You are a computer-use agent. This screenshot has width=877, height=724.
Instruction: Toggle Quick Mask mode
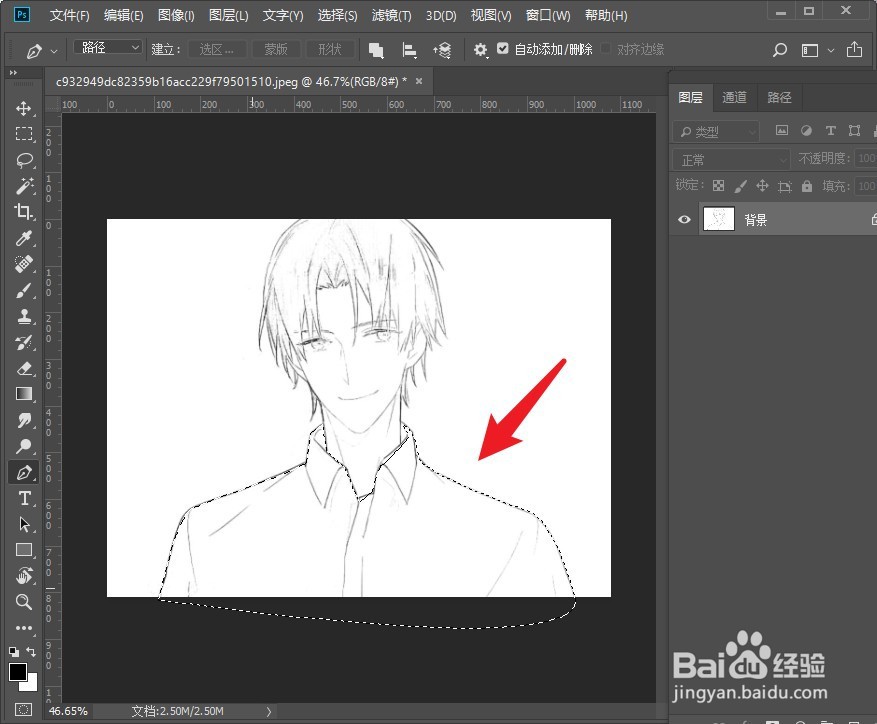point(23,709)
